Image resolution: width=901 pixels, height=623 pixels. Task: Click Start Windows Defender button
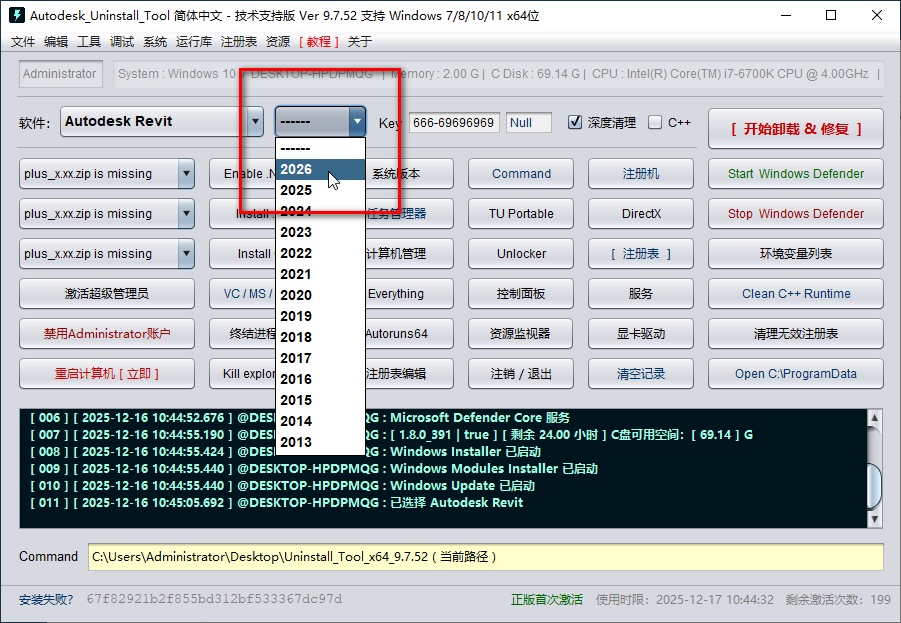pos(795,174)
